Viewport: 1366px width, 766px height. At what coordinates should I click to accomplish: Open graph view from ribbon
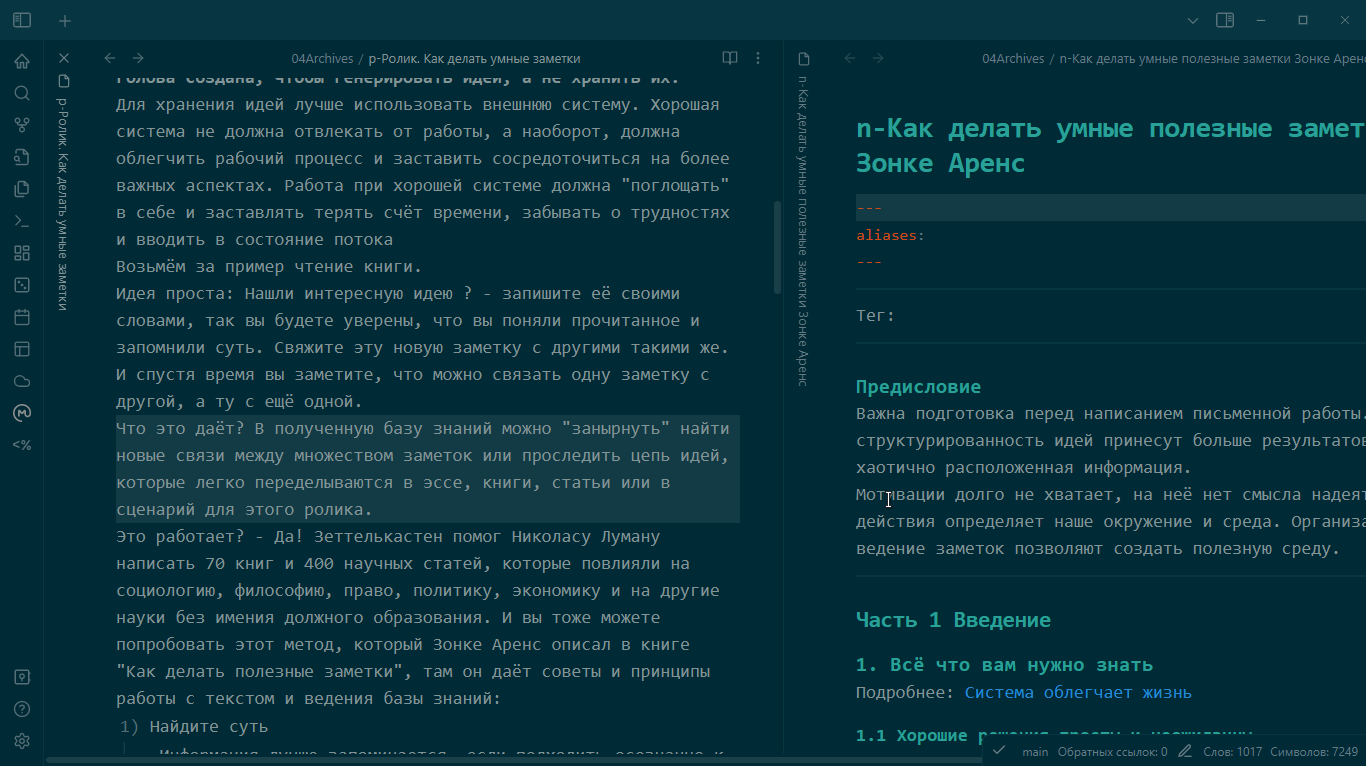pyautogui.click(x=22, y=125)
